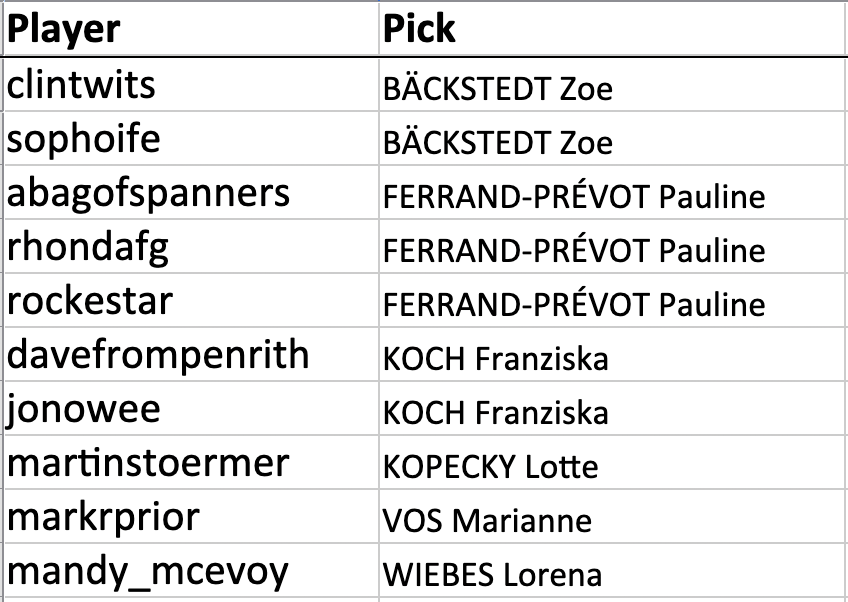Screen dimensions: 848x602
Task: Click the markrprior player cell
Action: (x=190, y=518)
